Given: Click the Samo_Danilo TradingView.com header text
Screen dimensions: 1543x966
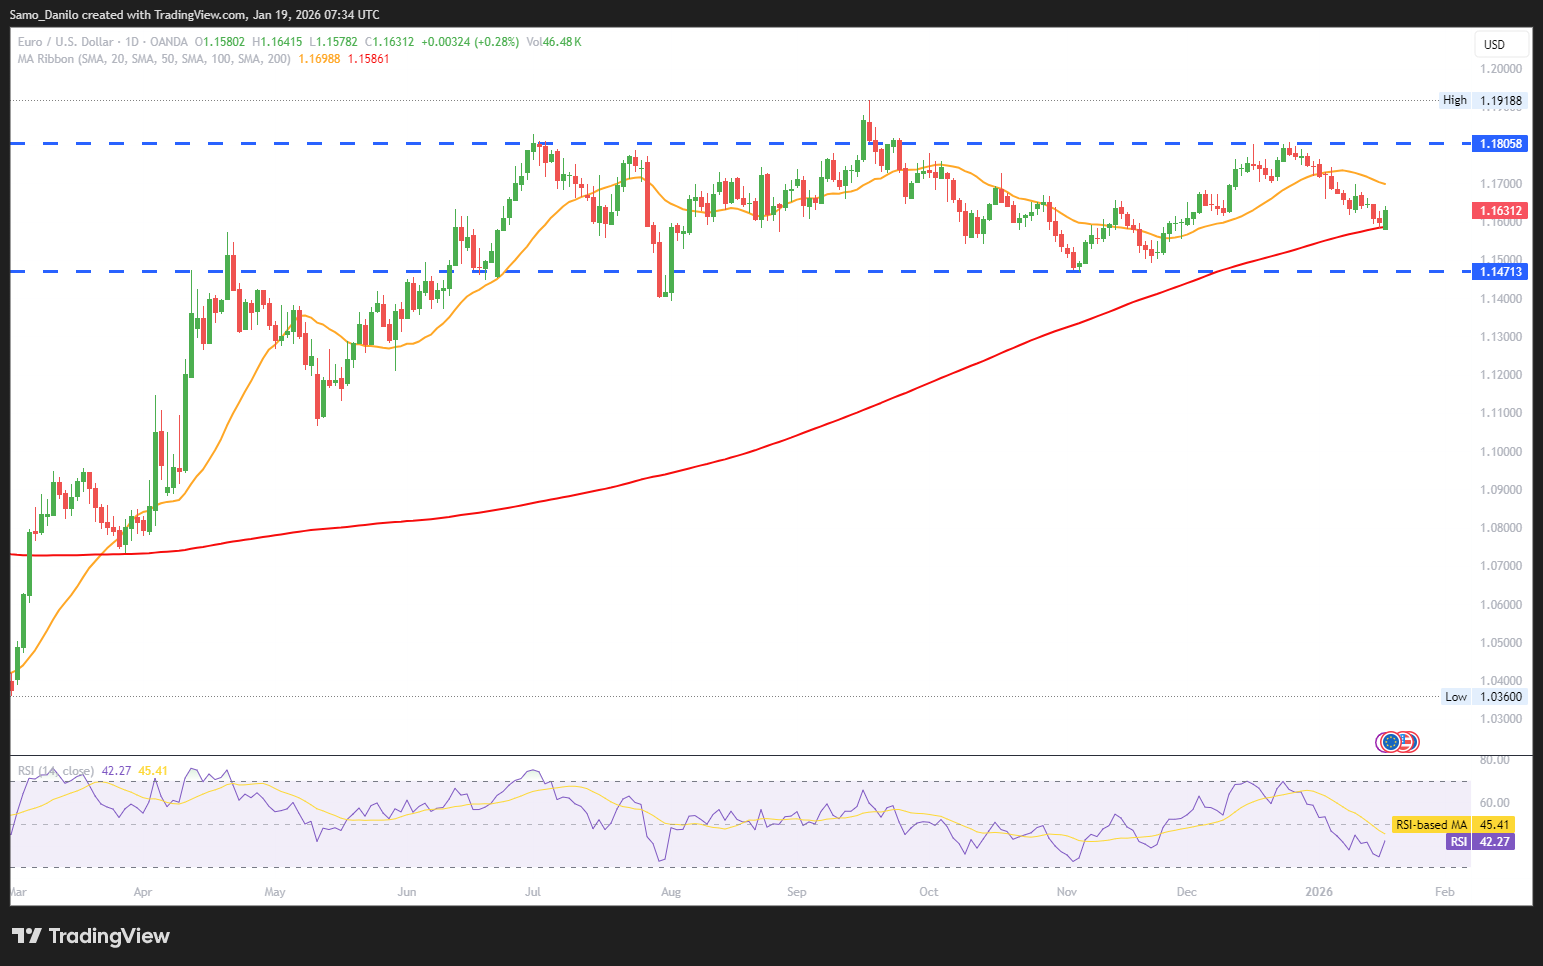Looking at the screenshot, I should (x=194, y=14).
